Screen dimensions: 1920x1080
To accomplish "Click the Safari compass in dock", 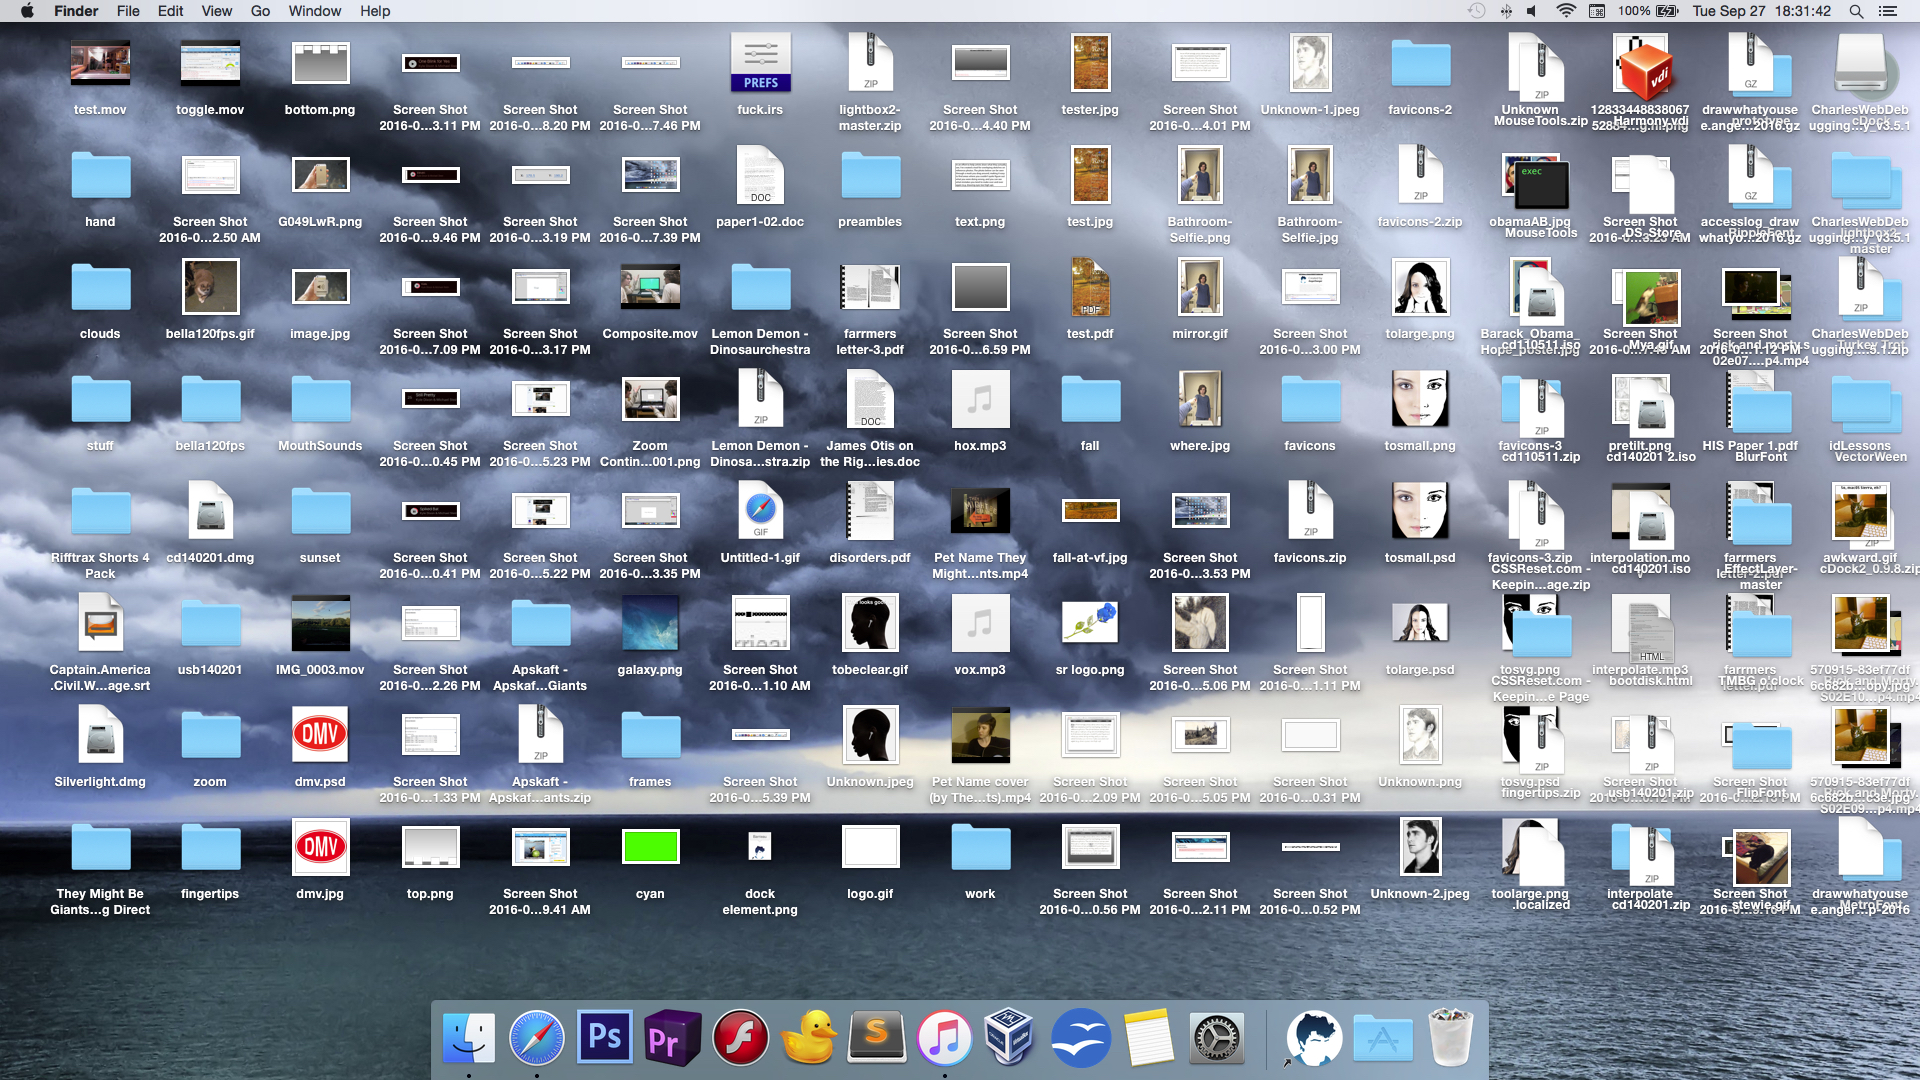I will click(536, 1037).
